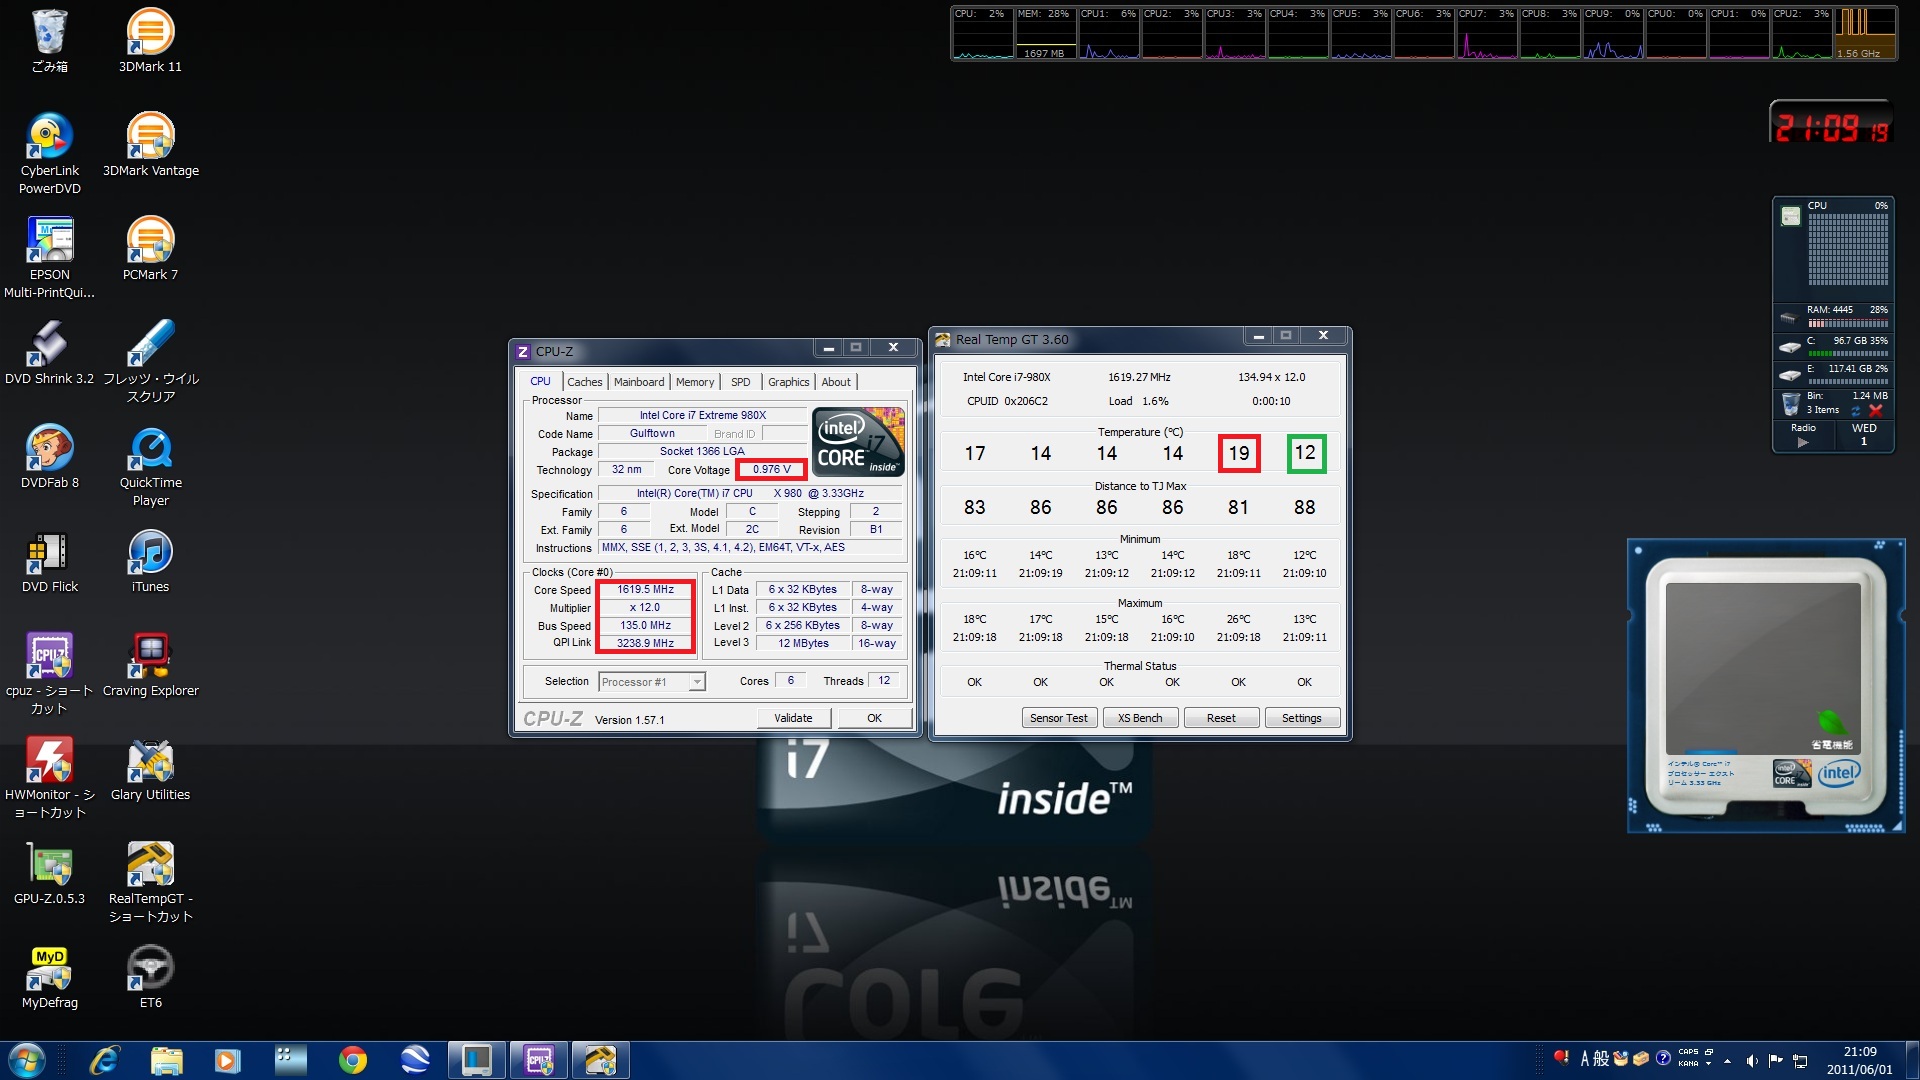Click the C: drive usage bar in gadget
The image size is (1920, 1080).
click(x=1848, y=353)
